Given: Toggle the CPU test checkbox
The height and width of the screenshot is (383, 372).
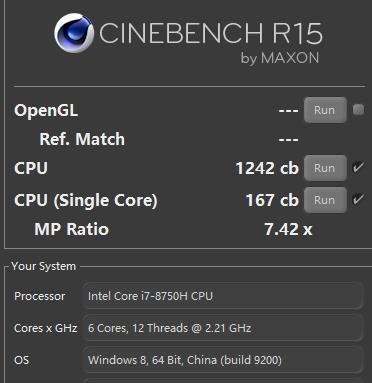Looking at the screenshot, I should (x=358, y=168).
